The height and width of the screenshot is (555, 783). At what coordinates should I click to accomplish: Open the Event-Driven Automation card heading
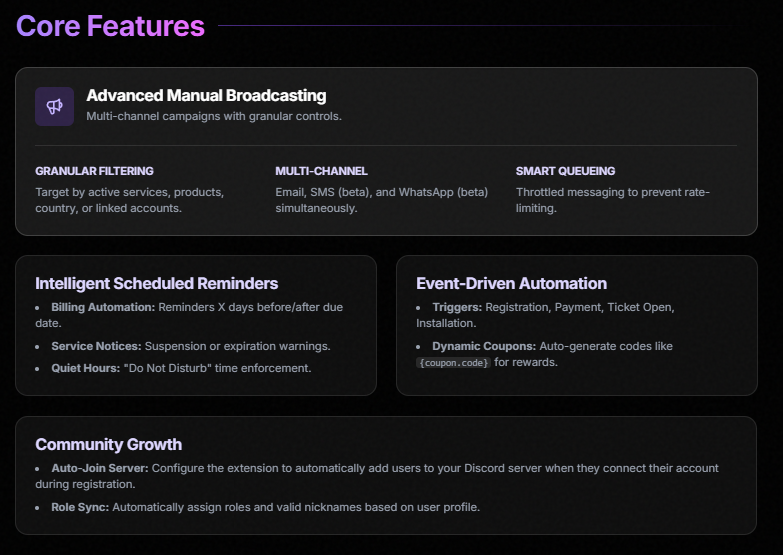[x=511, y=283]
